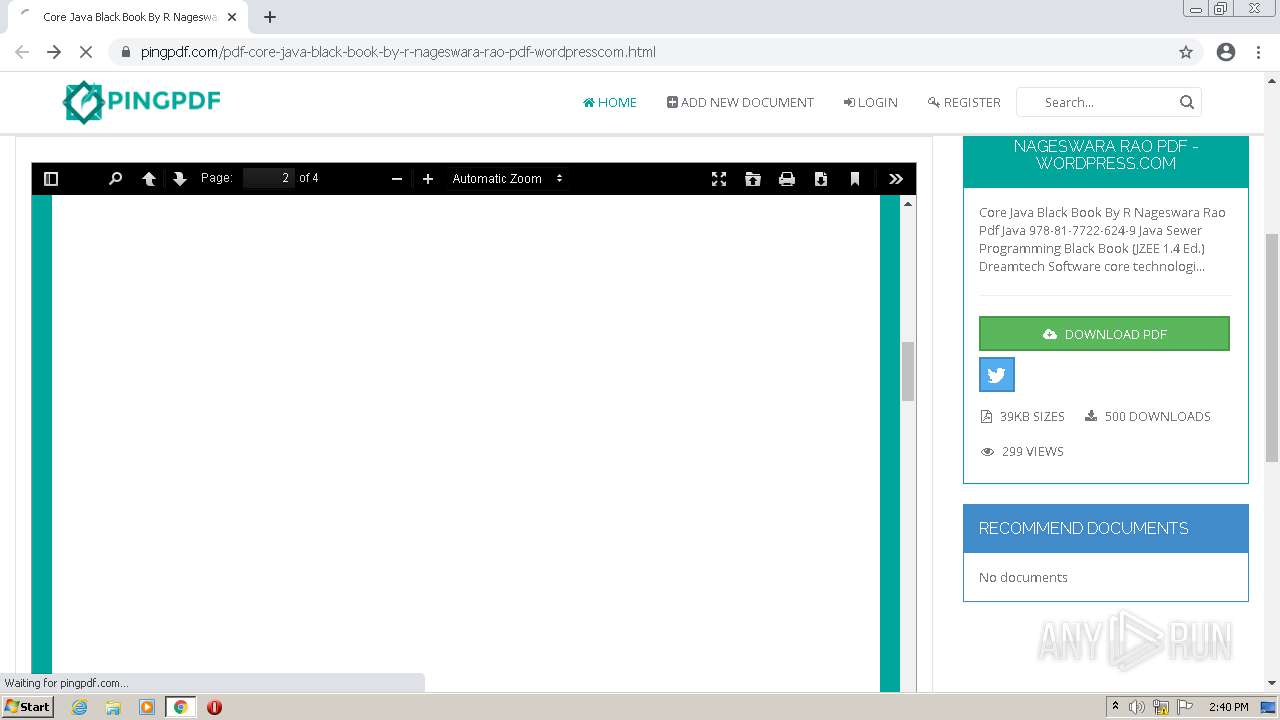Open the red taskbar application icon
1280x720 pixels.
214,707
